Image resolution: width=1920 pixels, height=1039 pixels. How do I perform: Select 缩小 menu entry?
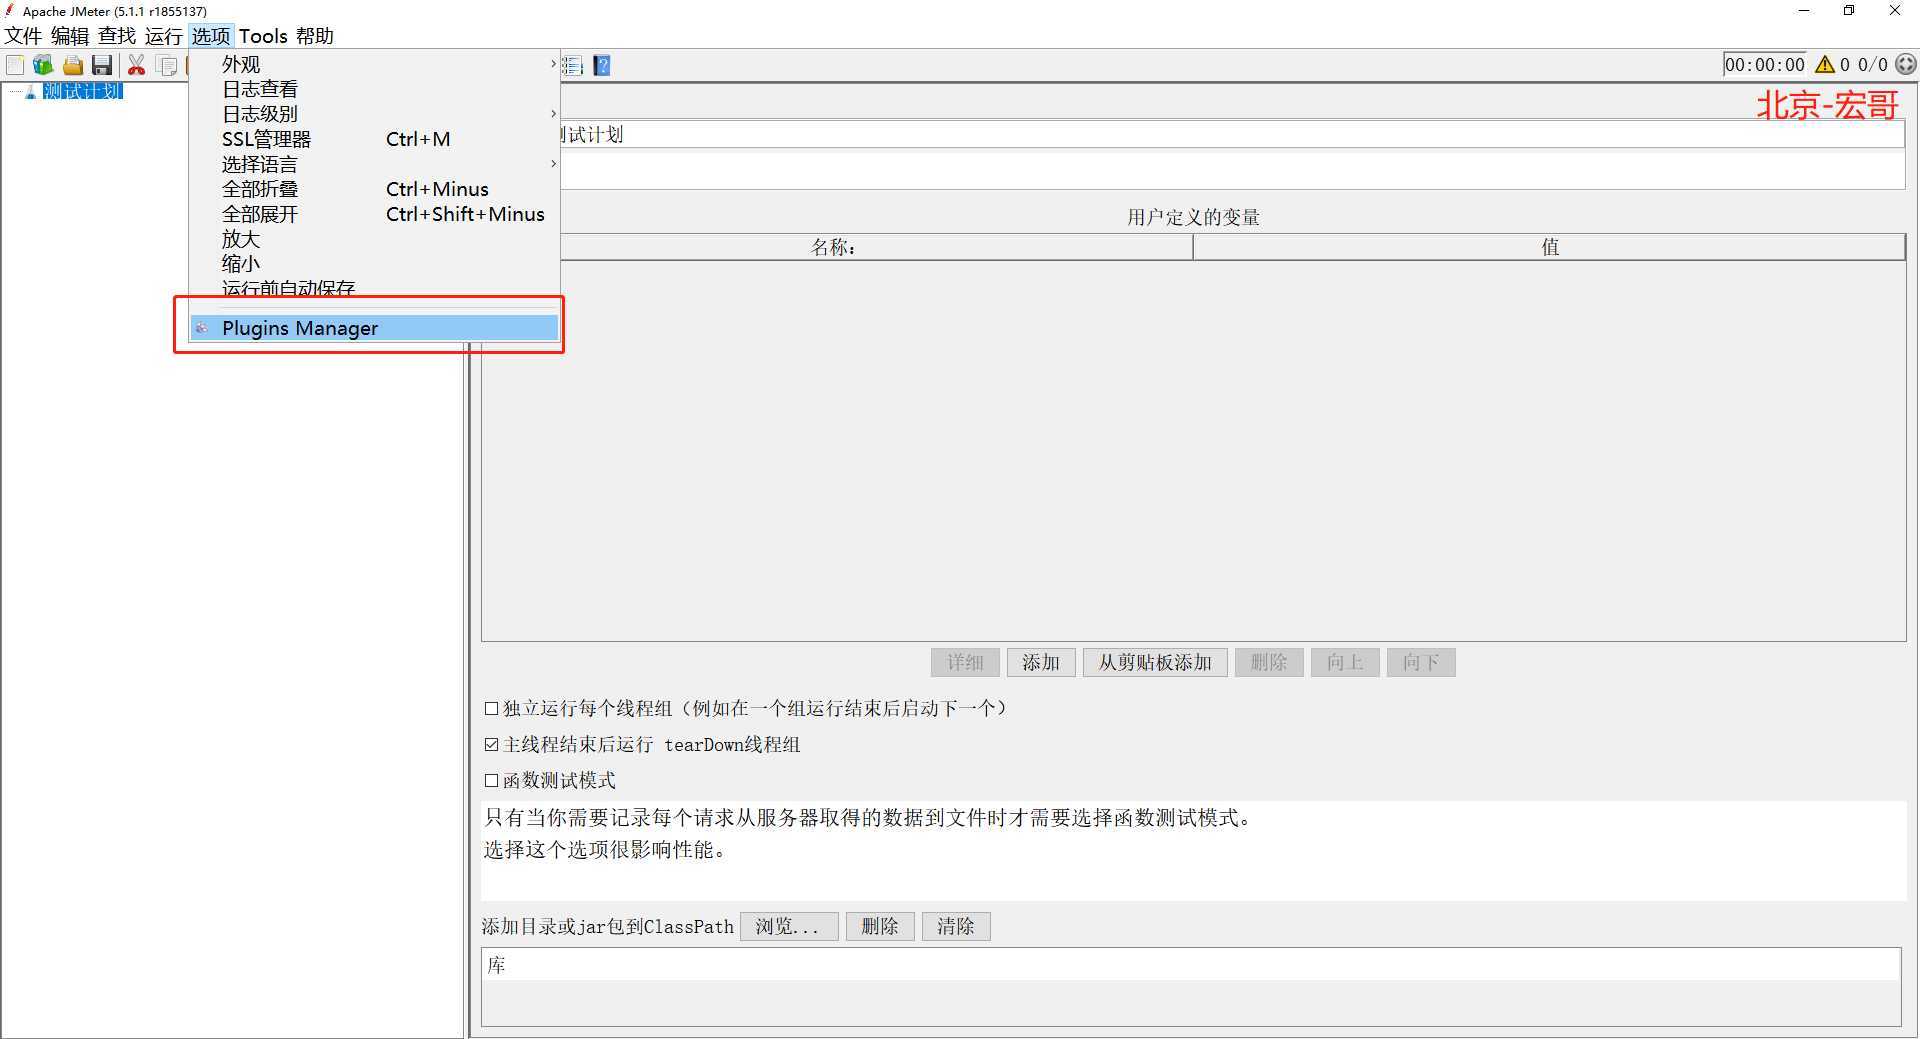point(374,264)
